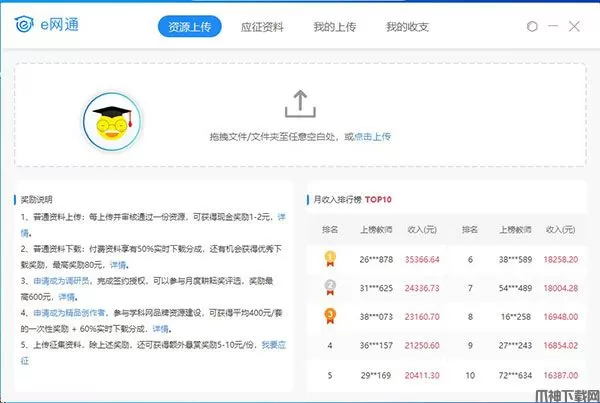Click the gold first-place medal icon
This screenshot has width=600, height=403.
click(328, 259)
